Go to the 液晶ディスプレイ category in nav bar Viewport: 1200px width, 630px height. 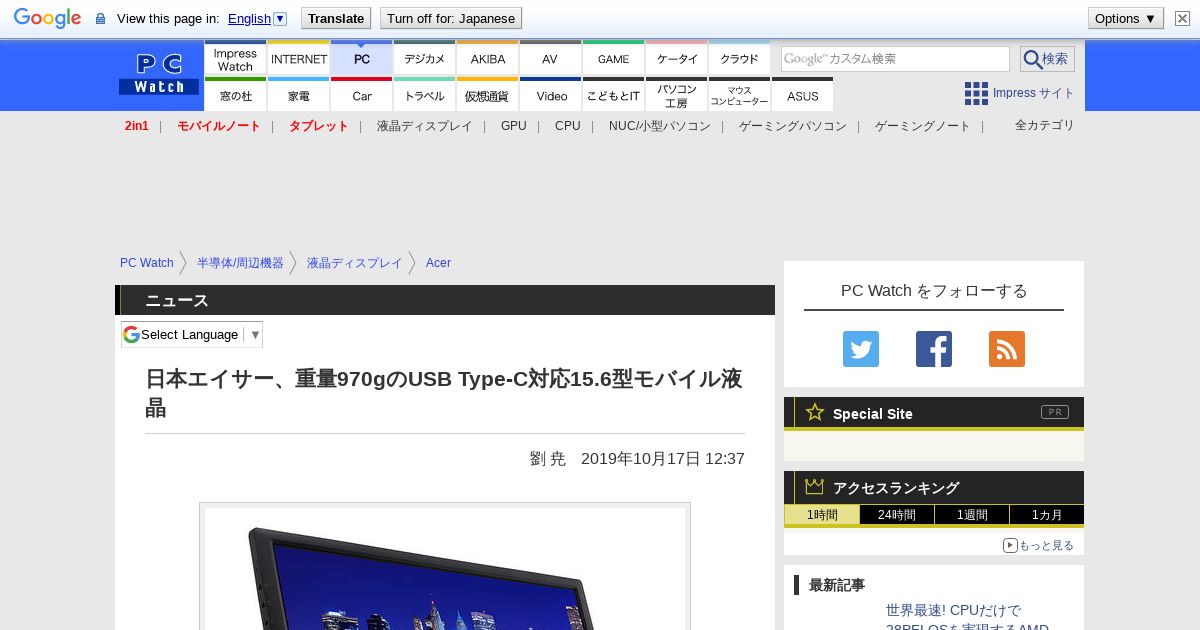(x=424, y=126)
